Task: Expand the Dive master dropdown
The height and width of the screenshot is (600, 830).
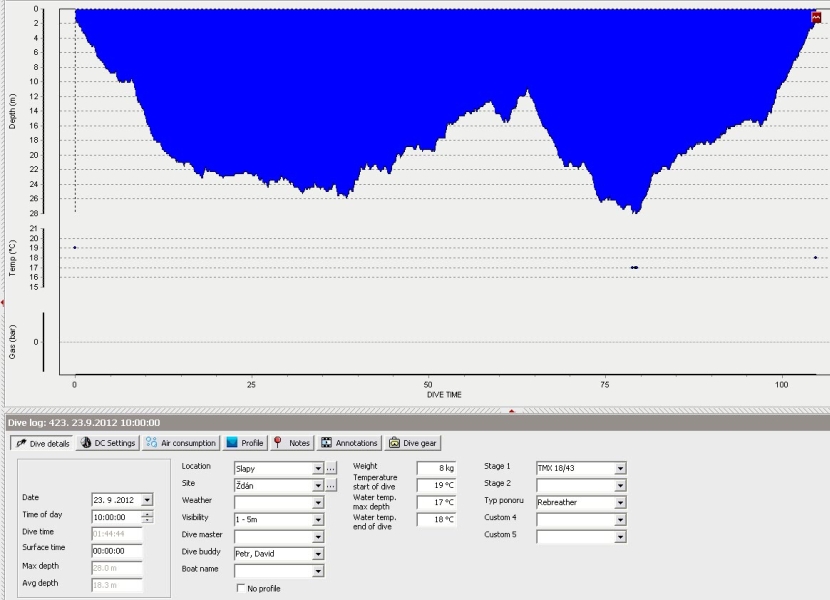Action: (x=318, y=537)
